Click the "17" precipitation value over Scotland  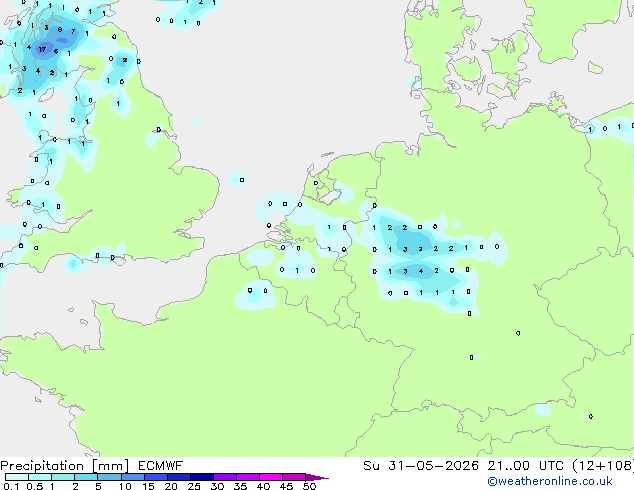pos(42,50)
